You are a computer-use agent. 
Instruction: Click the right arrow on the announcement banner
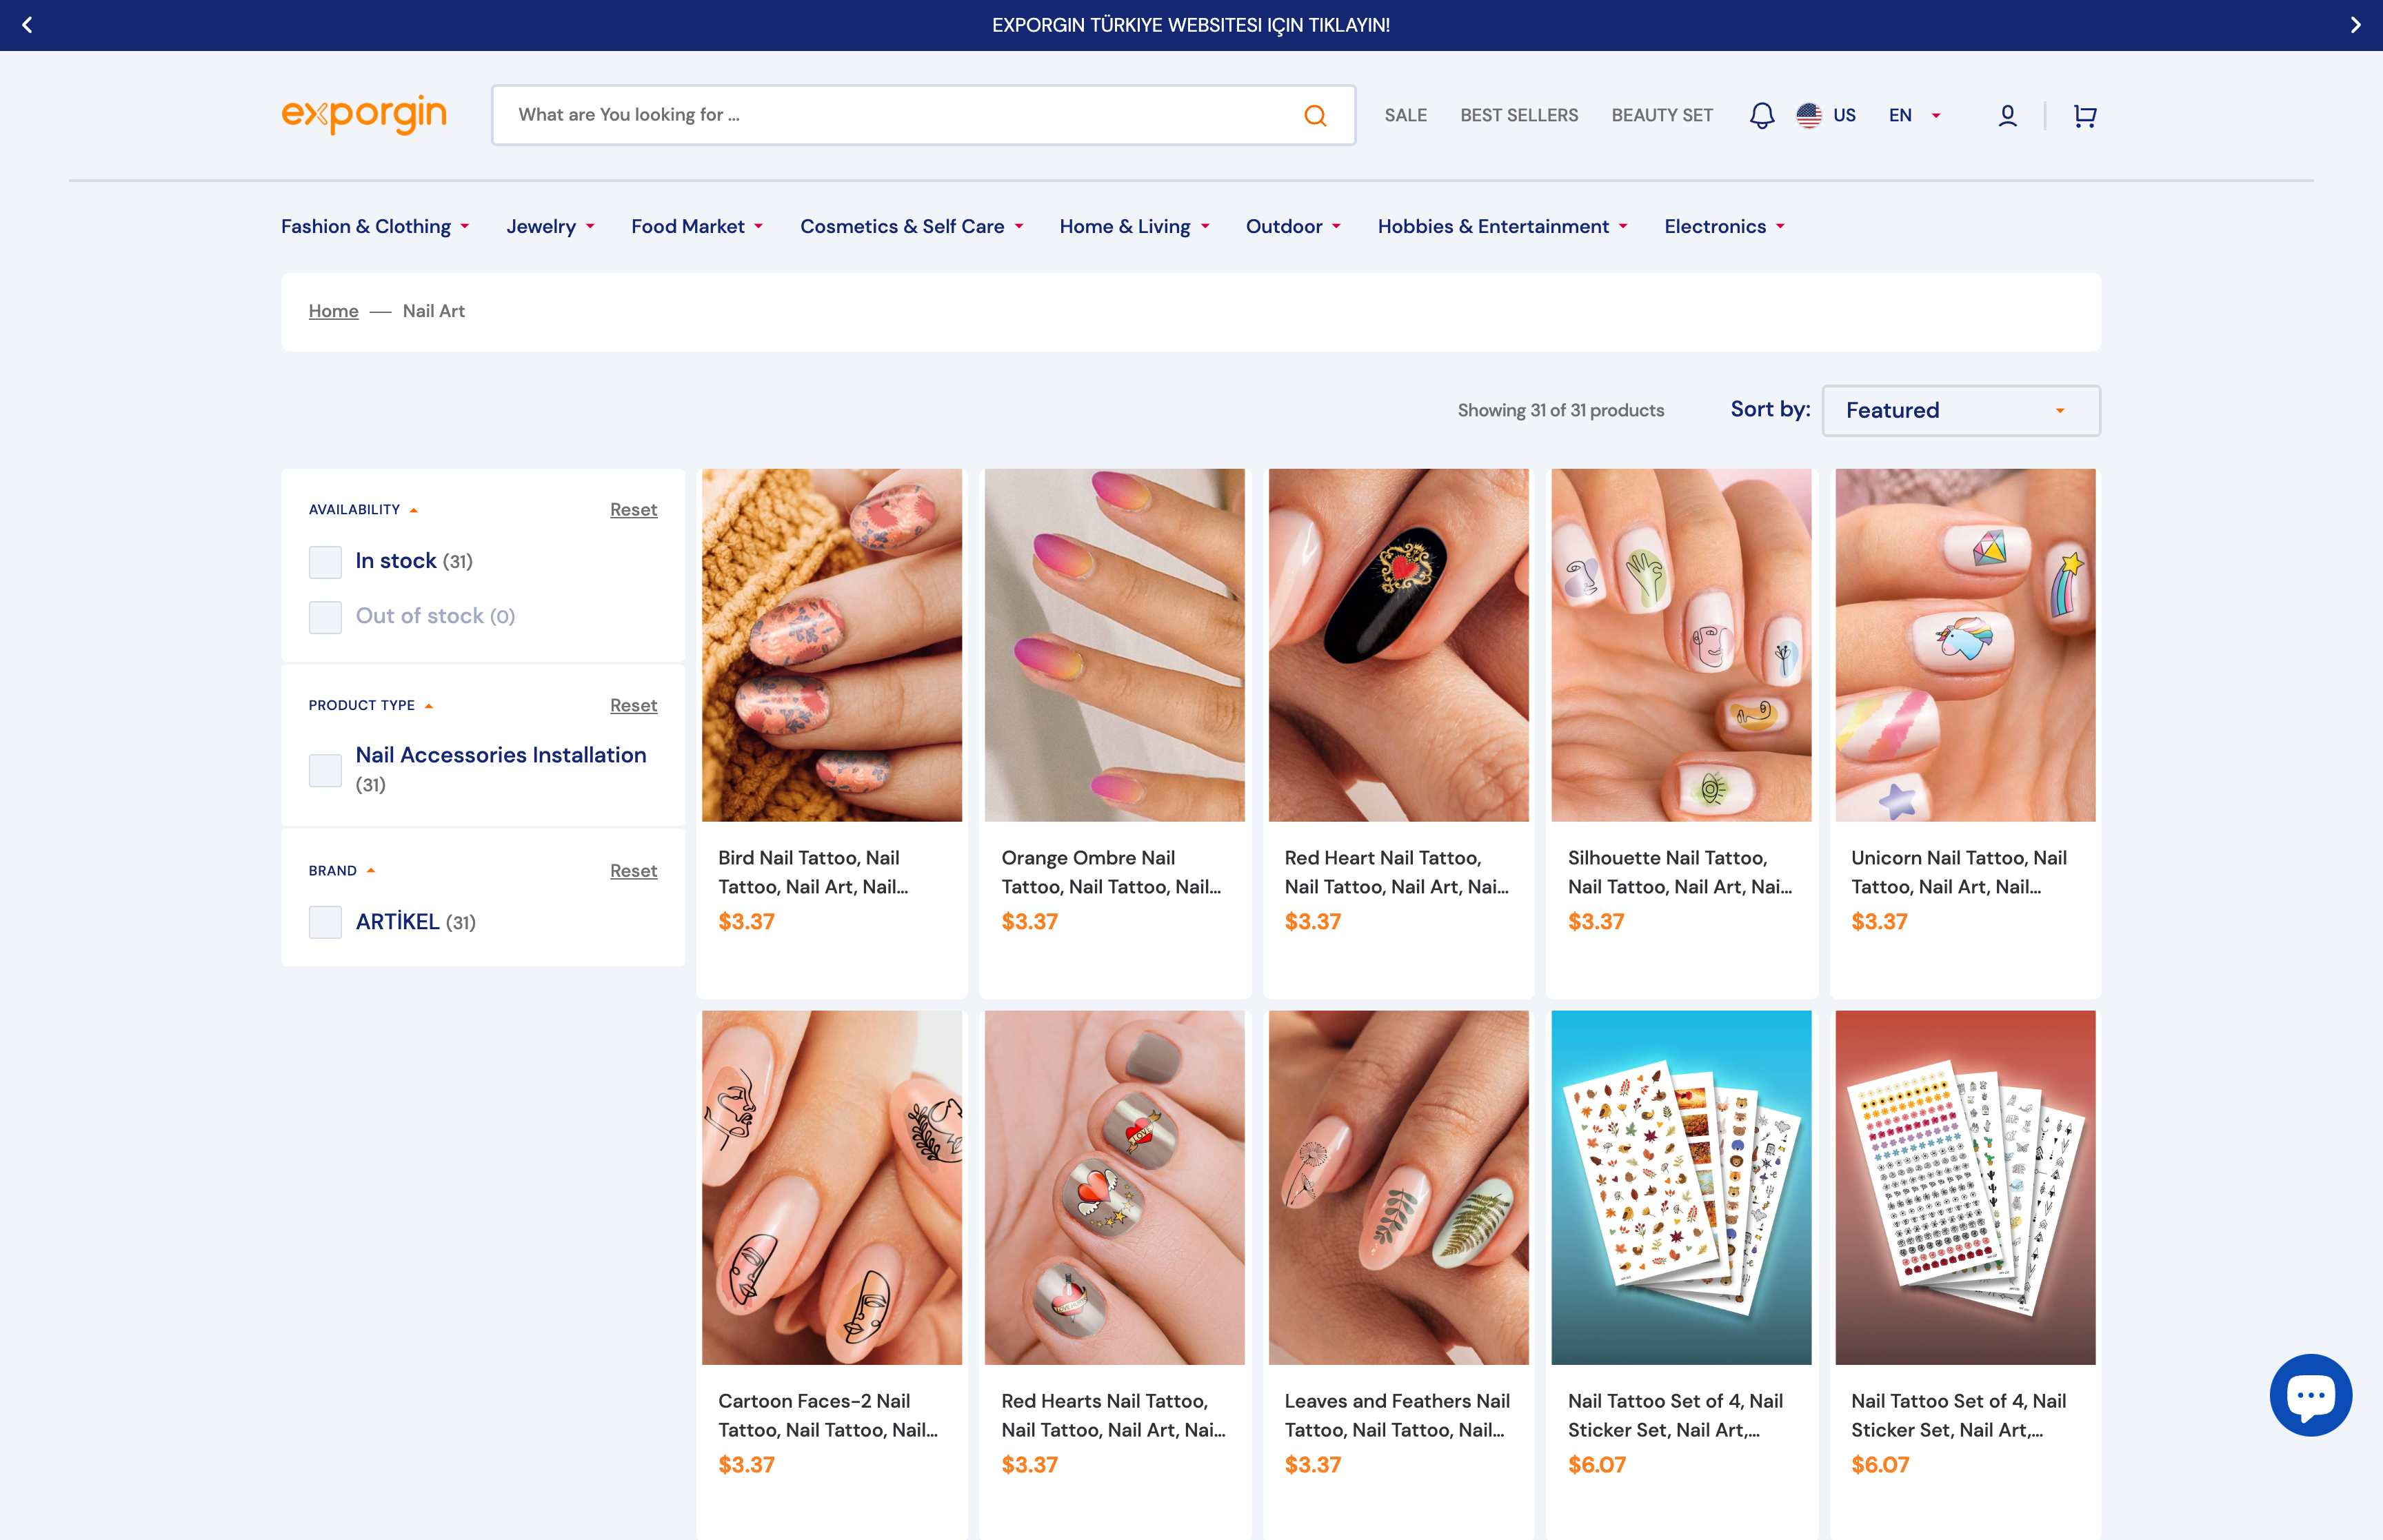[2355, 25]
